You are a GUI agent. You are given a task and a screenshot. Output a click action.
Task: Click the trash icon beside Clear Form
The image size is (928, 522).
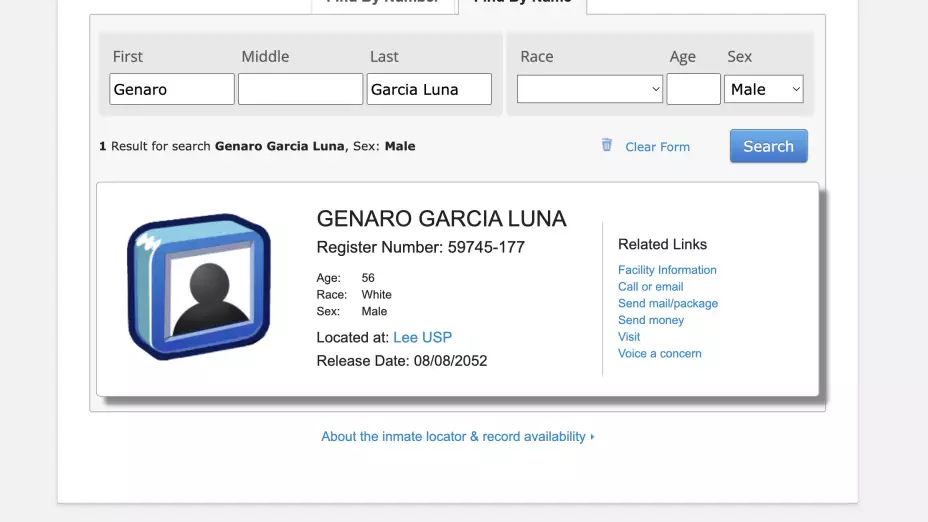click(606, 145)
